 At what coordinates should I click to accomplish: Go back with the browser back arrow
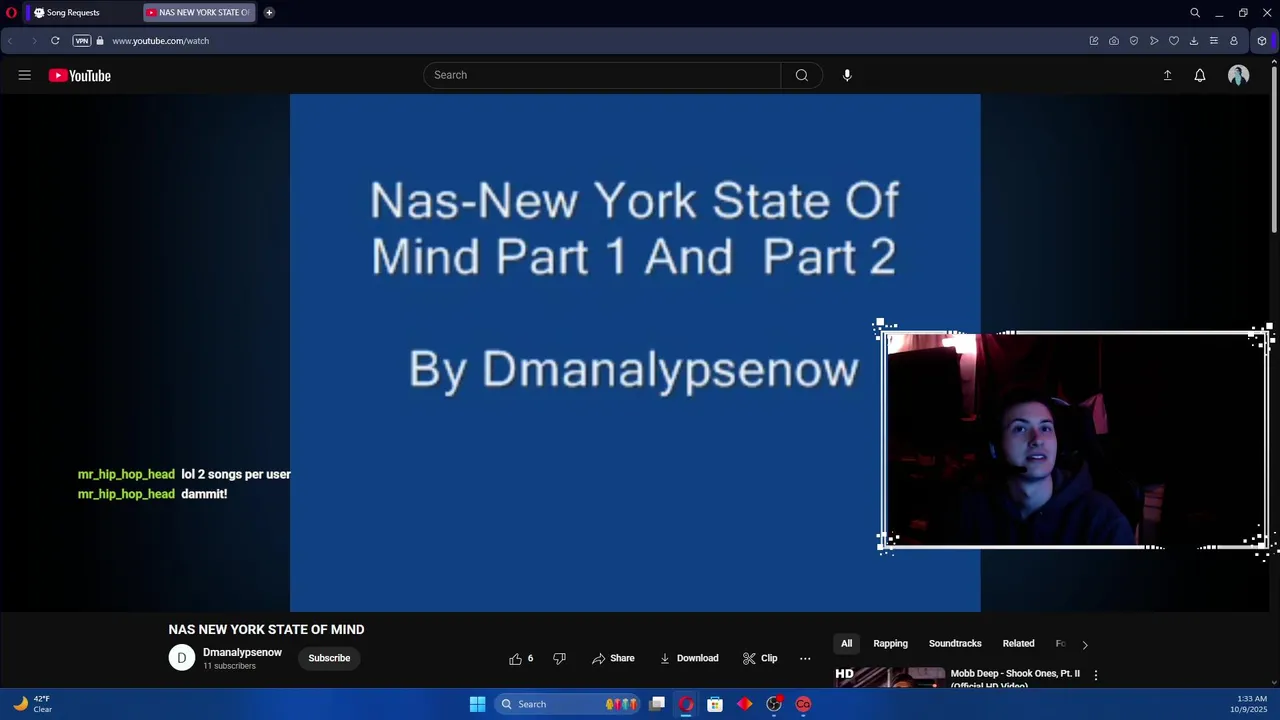10,41
